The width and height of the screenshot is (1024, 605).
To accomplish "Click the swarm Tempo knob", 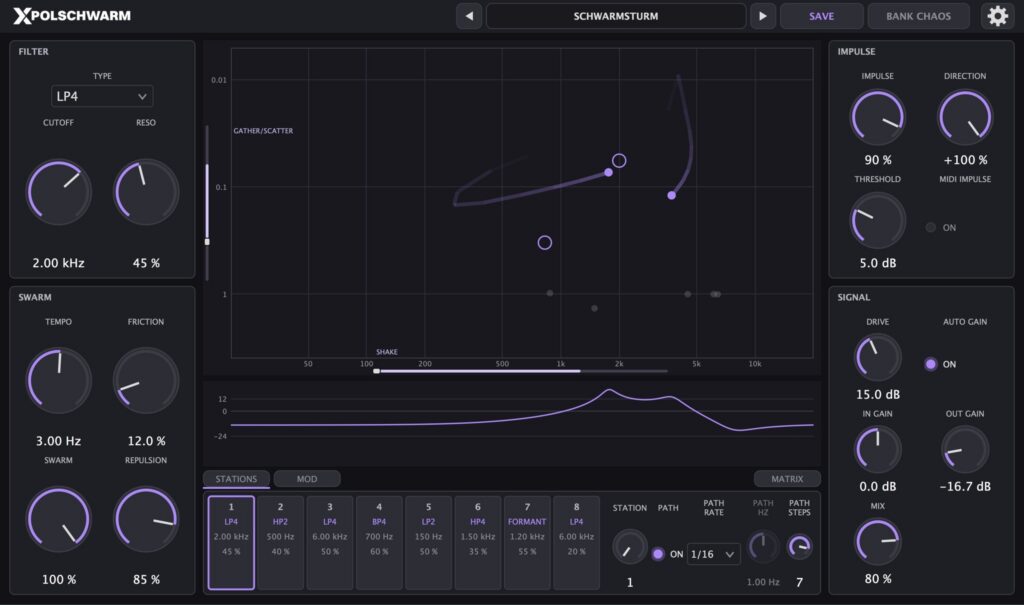I will [x=59, y=380].
